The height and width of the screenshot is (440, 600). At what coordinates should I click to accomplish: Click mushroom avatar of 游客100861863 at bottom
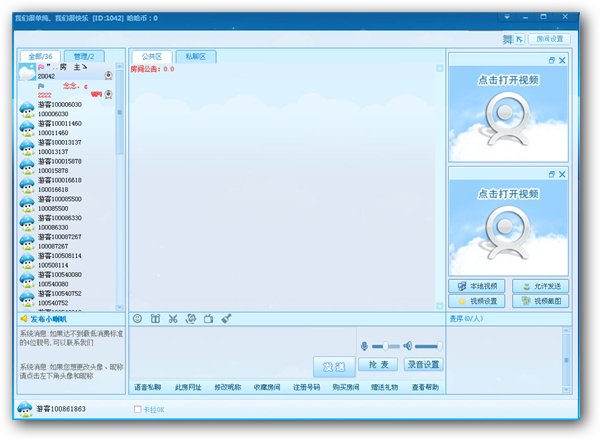pos(25,409)
